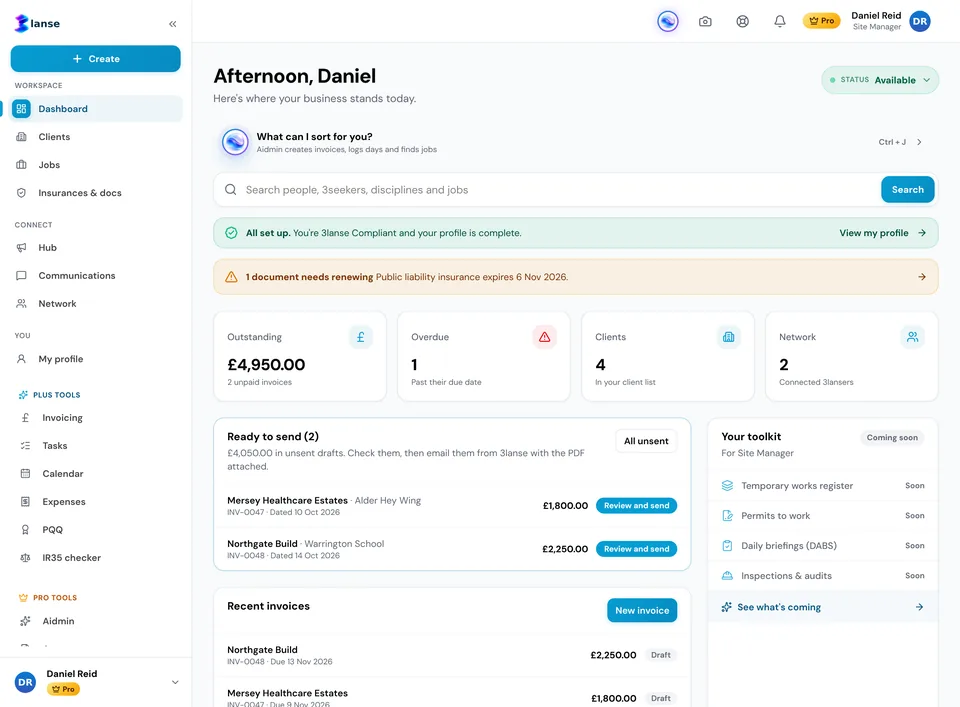The image size is (960, 707).
Task: Click the Daily briefings clipboard icon
Action: pyautogui.click(x=727, y=545)
